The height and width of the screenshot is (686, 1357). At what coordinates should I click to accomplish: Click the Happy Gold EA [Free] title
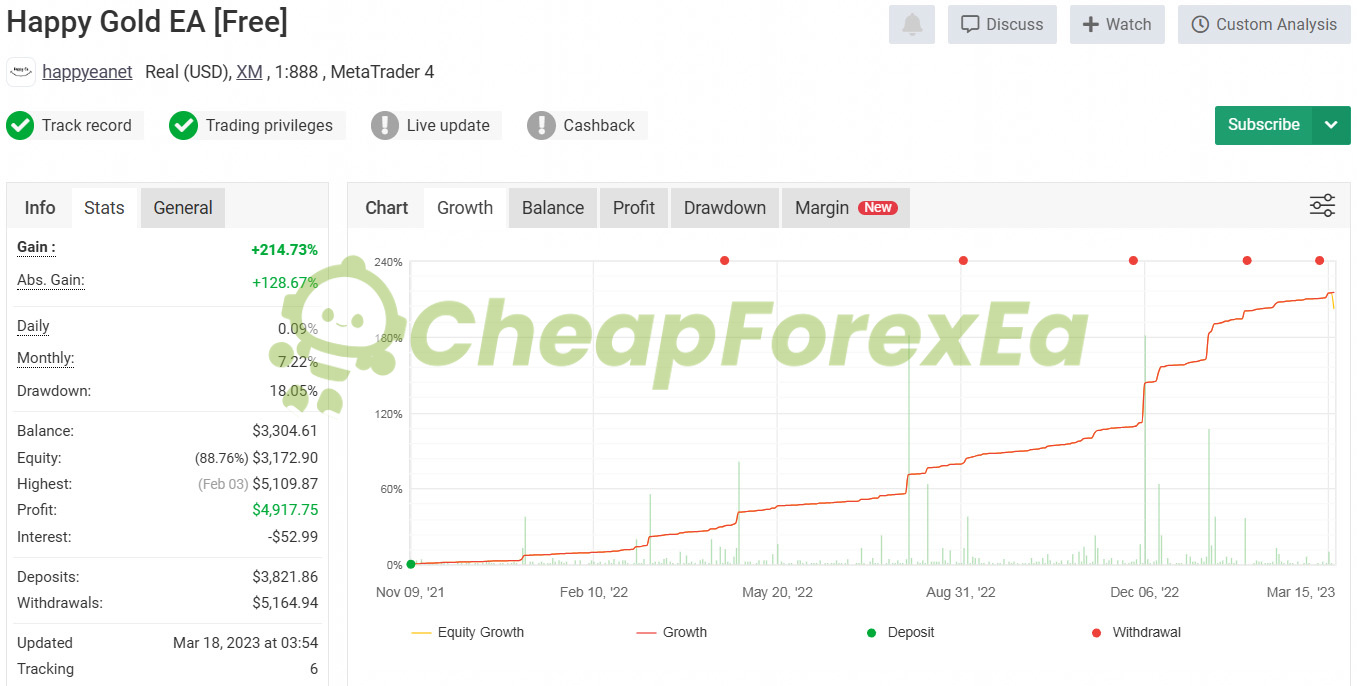[147, 22]
